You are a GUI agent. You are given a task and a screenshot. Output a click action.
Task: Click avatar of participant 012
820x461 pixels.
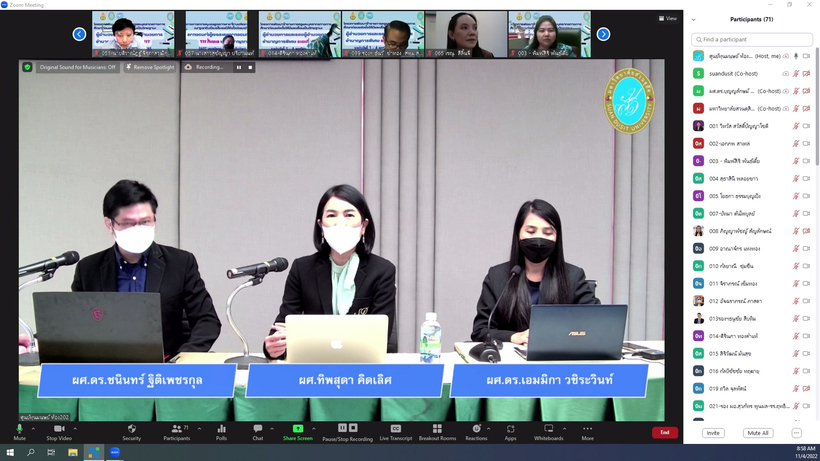pyautogui.click(x=698, y=301)
